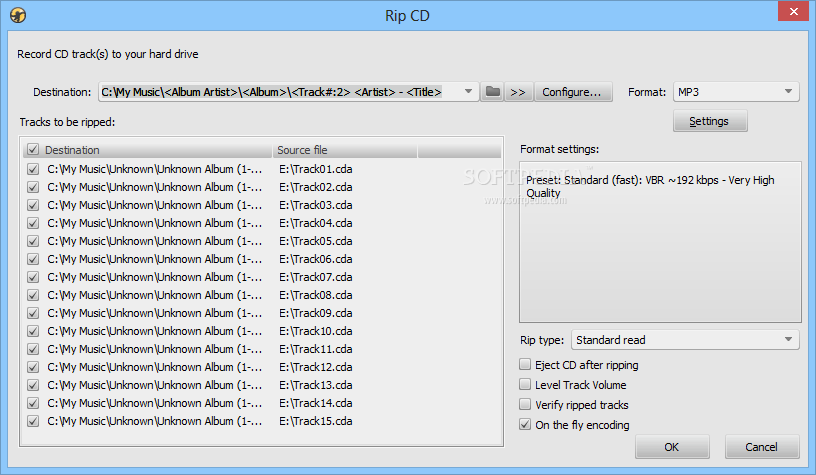Enable Level Track Volume option
This screenshot has width=816, height=475.
tap(525, 384)
